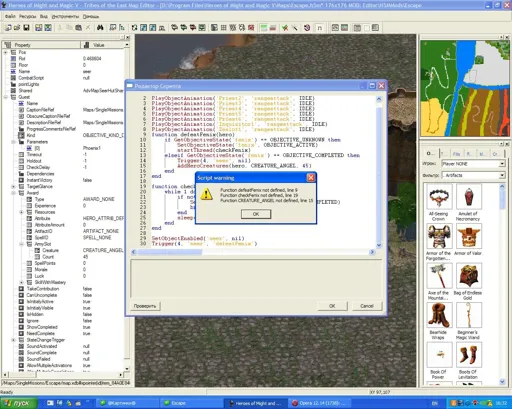The width and height of the screenshot is (512, 409).
Task: Click the Heroes of Might and Magic taskbar button
Action: (255, 403)
